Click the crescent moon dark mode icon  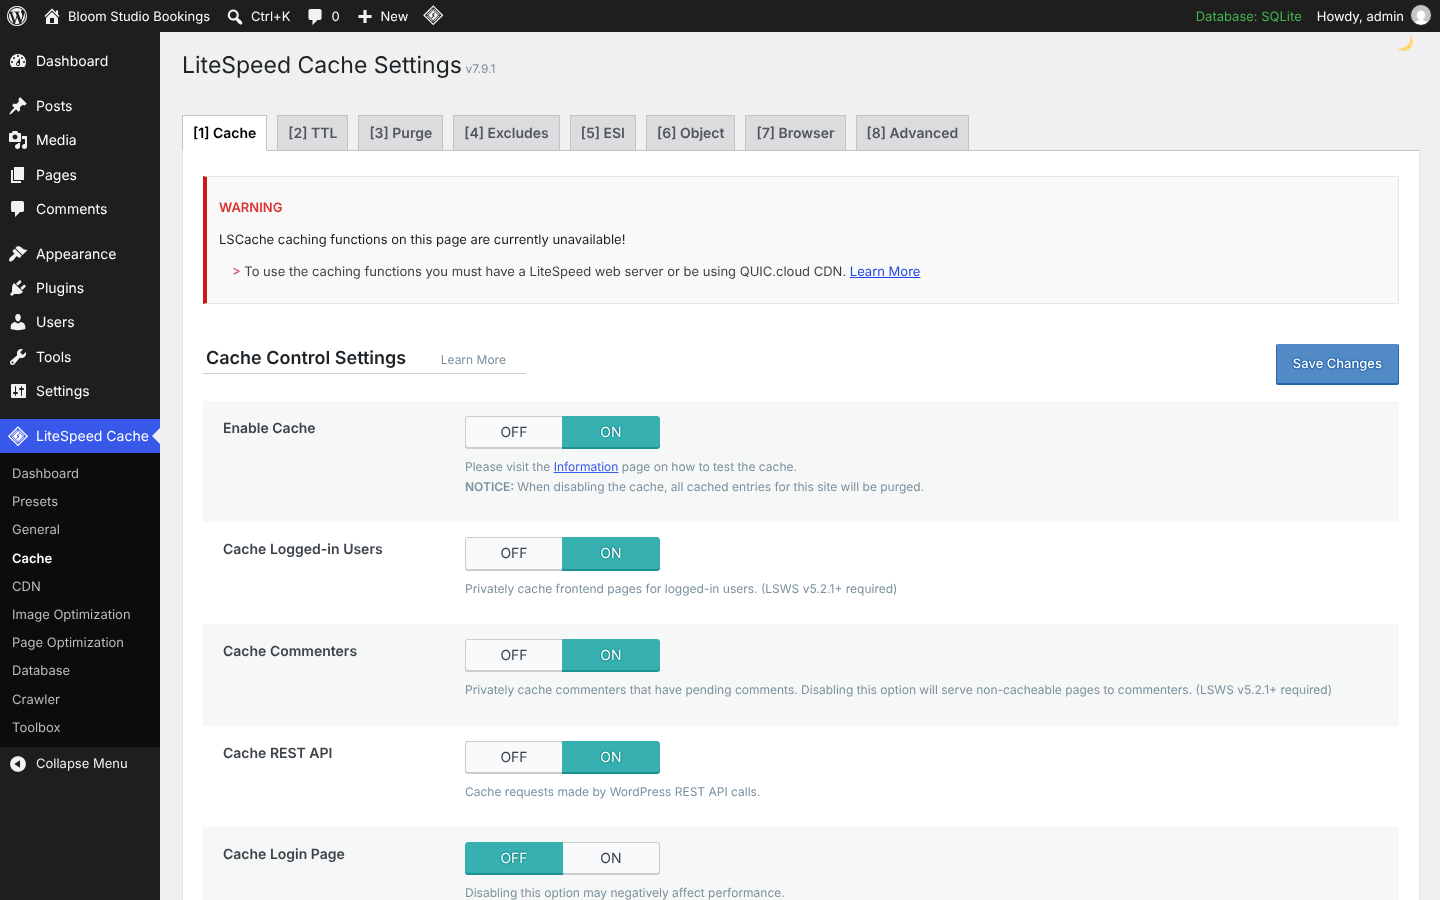tap(1405, 42)
